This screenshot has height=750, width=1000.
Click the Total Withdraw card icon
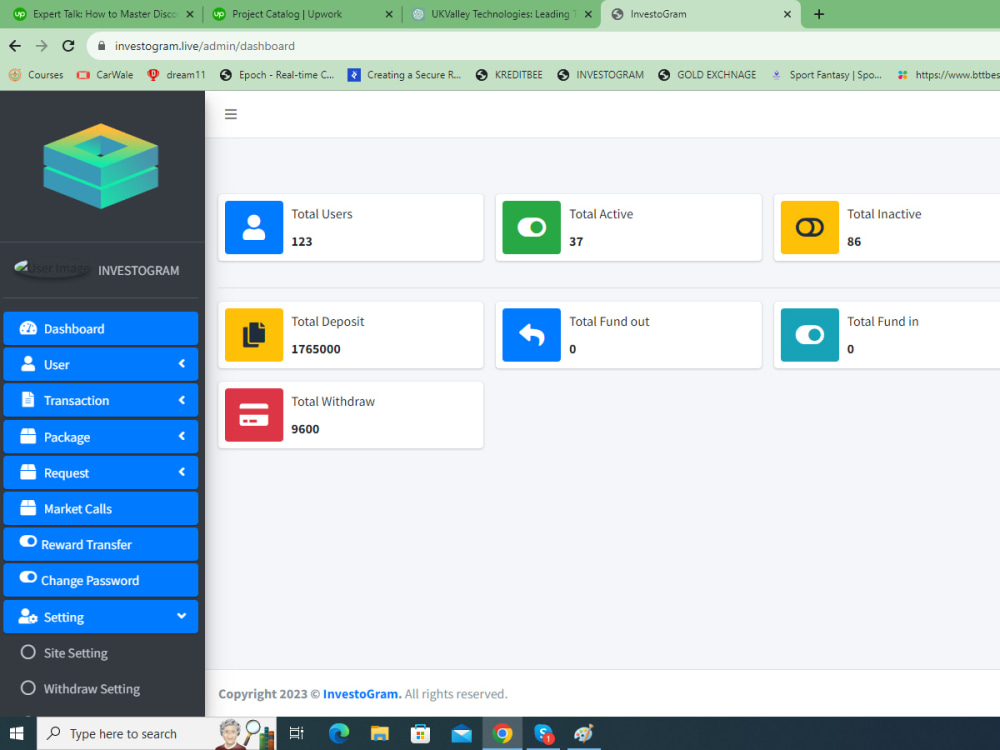point(253,414)
